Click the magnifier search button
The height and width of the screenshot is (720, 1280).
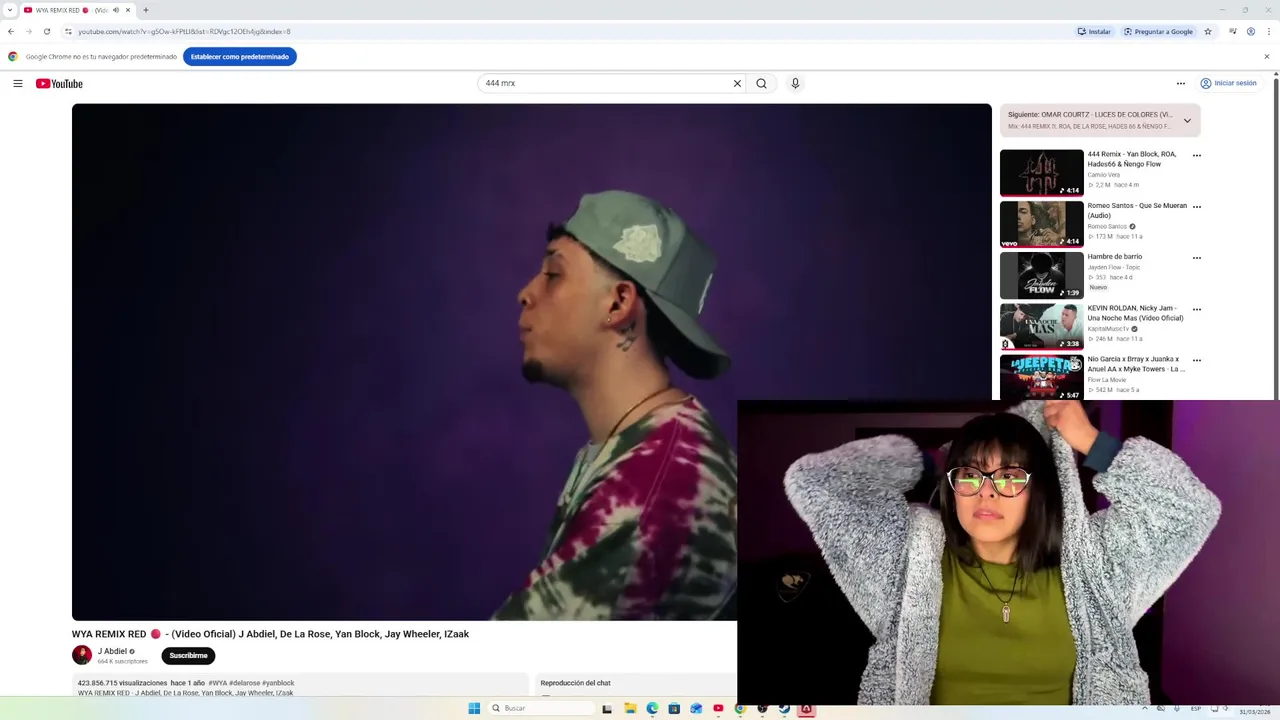pos(761,84)
